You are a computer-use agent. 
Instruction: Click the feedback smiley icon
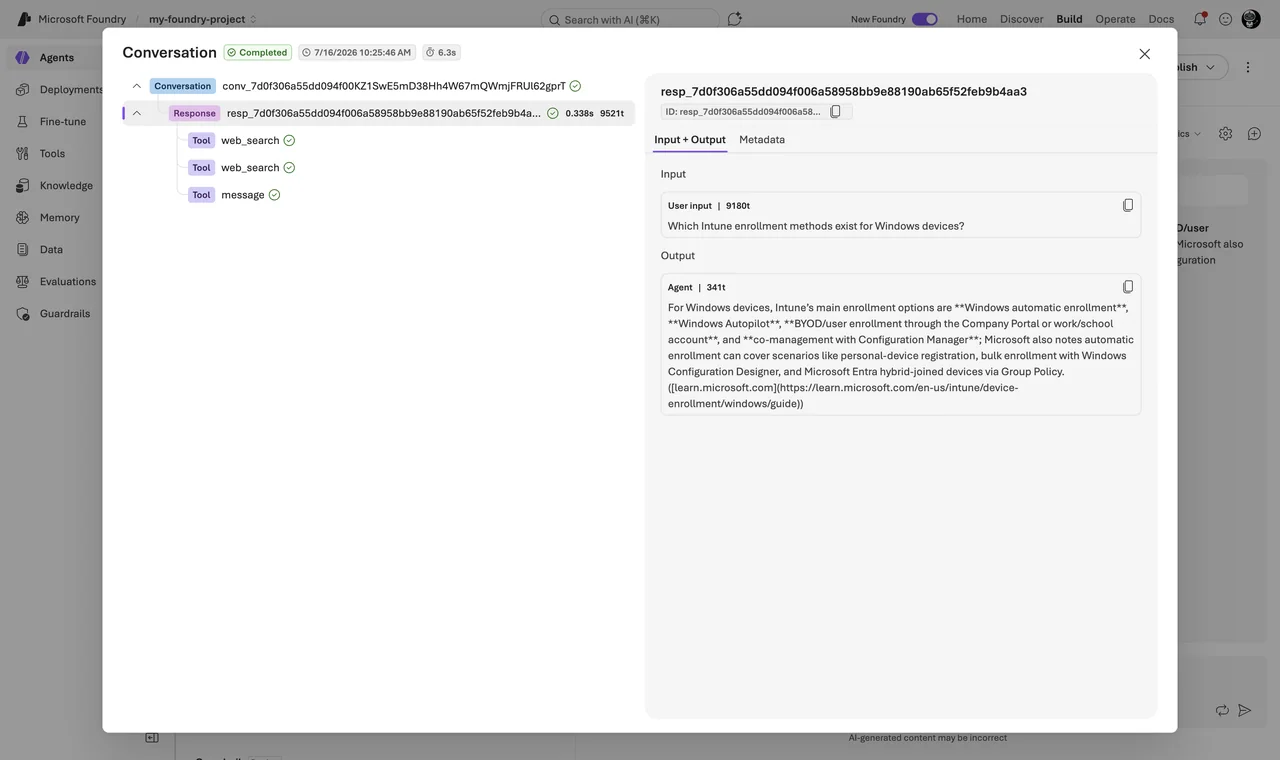click(x=1225, y=19)
